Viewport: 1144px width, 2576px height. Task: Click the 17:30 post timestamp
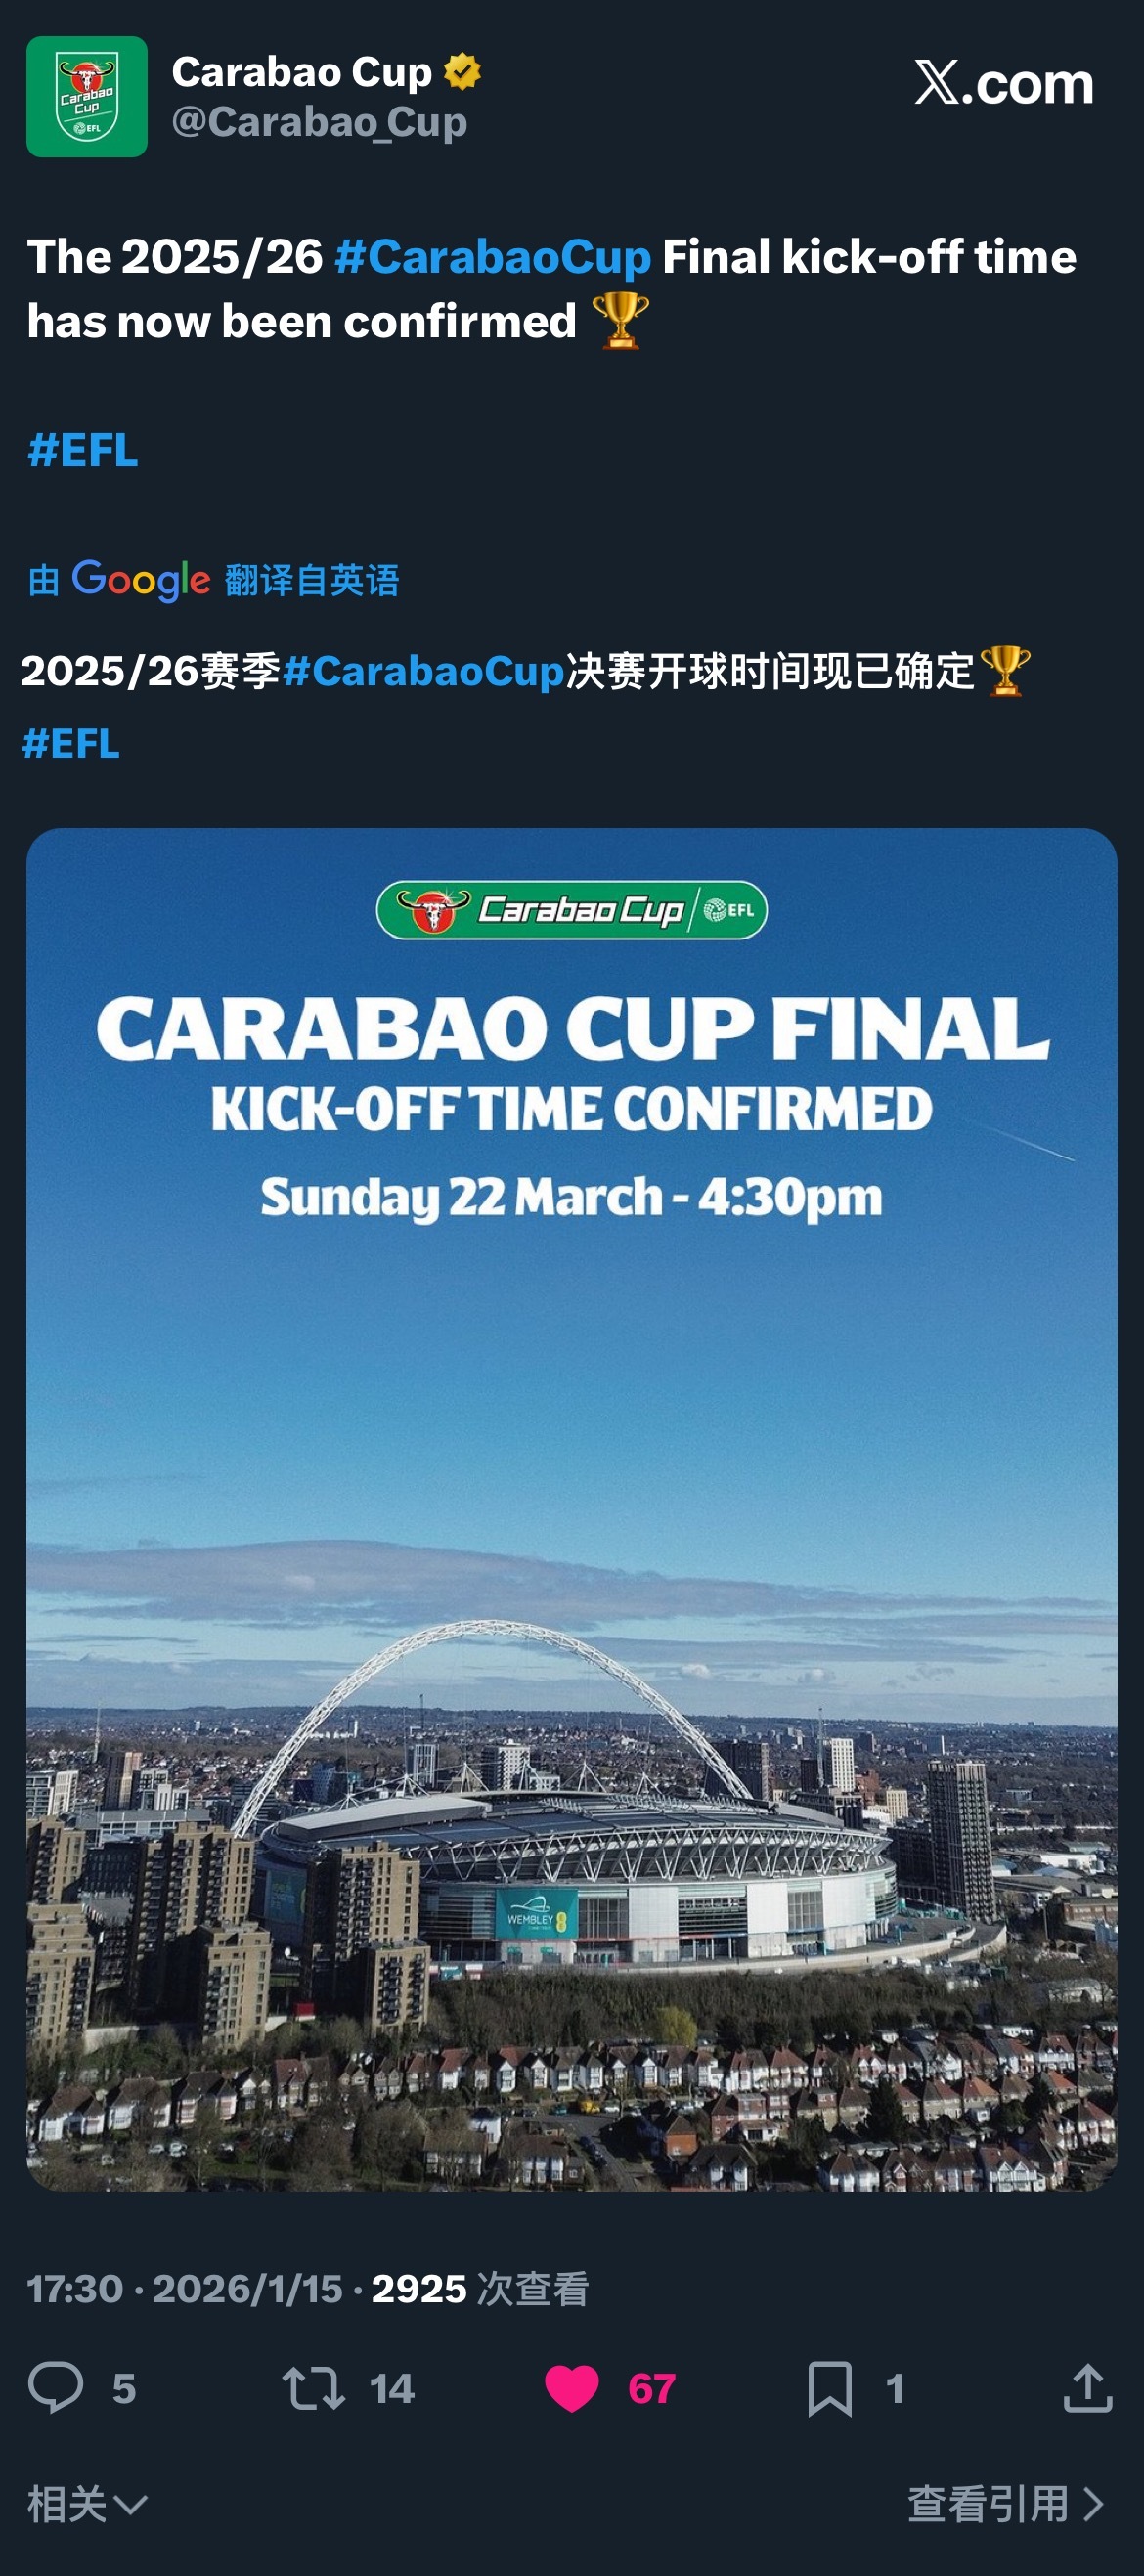coord(75,2289)
